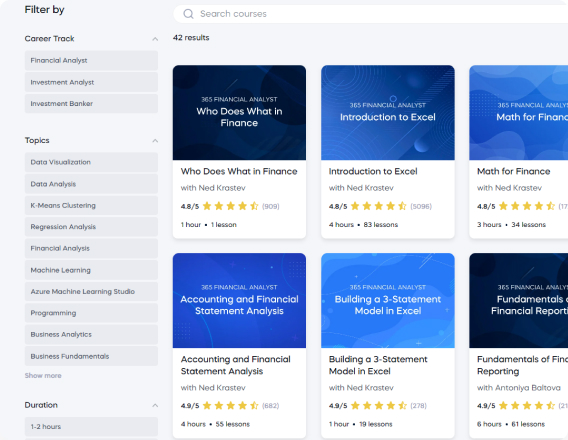Show more topics link

point(43,376)
